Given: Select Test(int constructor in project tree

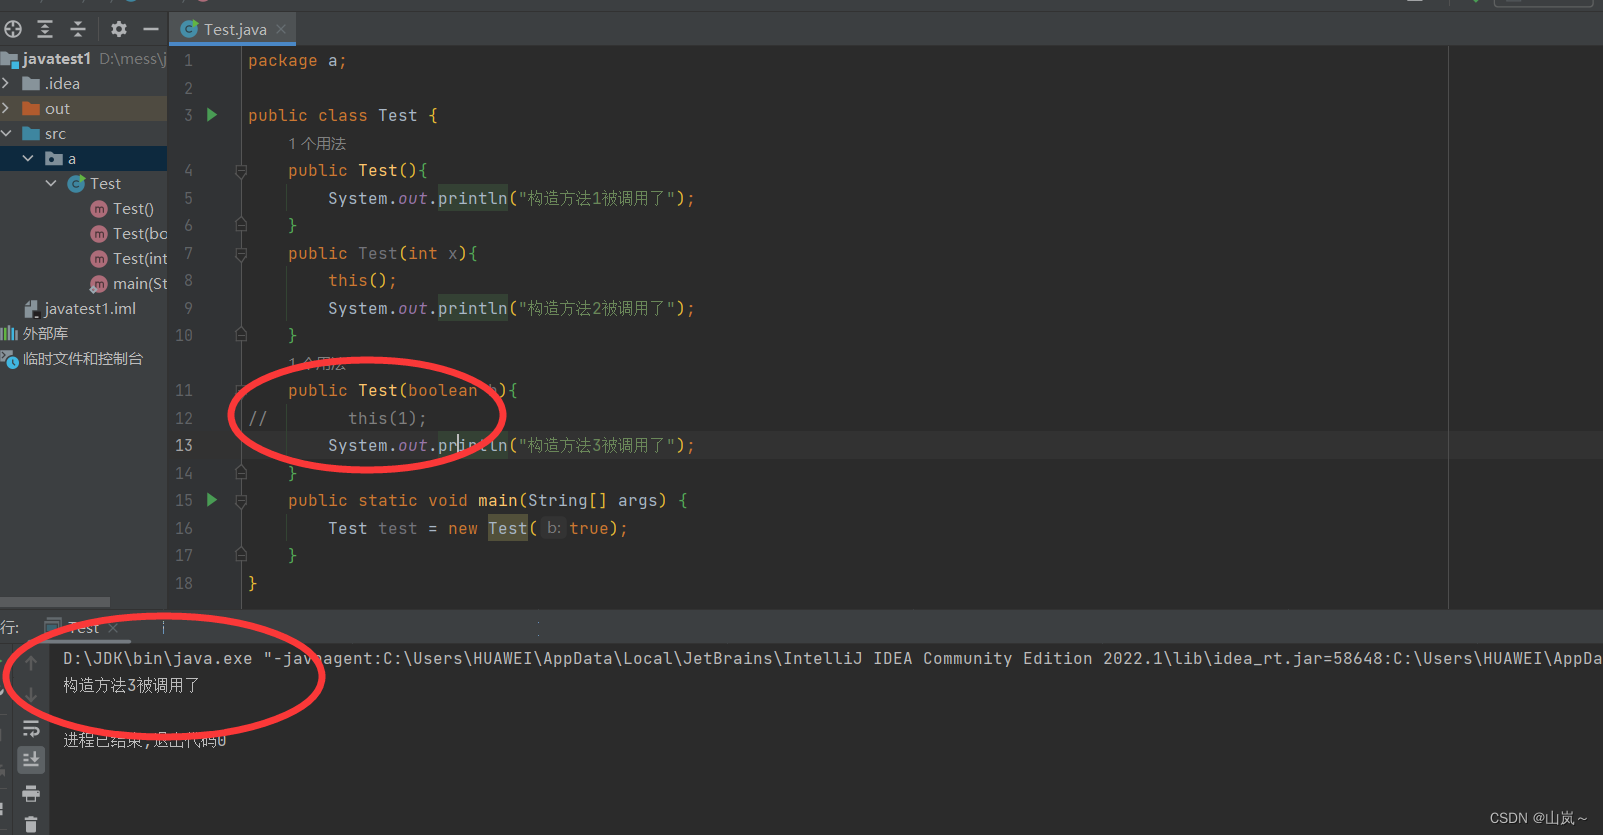Looking at the screenshot, I should tap(139, 258).
